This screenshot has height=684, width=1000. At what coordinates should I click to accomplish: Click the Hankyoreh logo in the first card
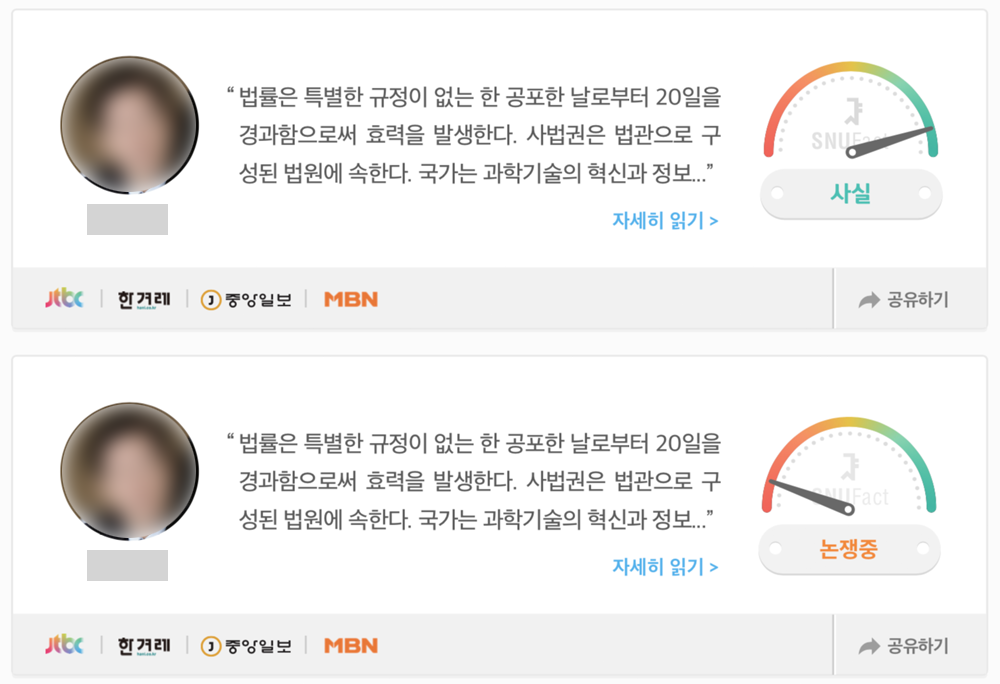click(144, 300)
